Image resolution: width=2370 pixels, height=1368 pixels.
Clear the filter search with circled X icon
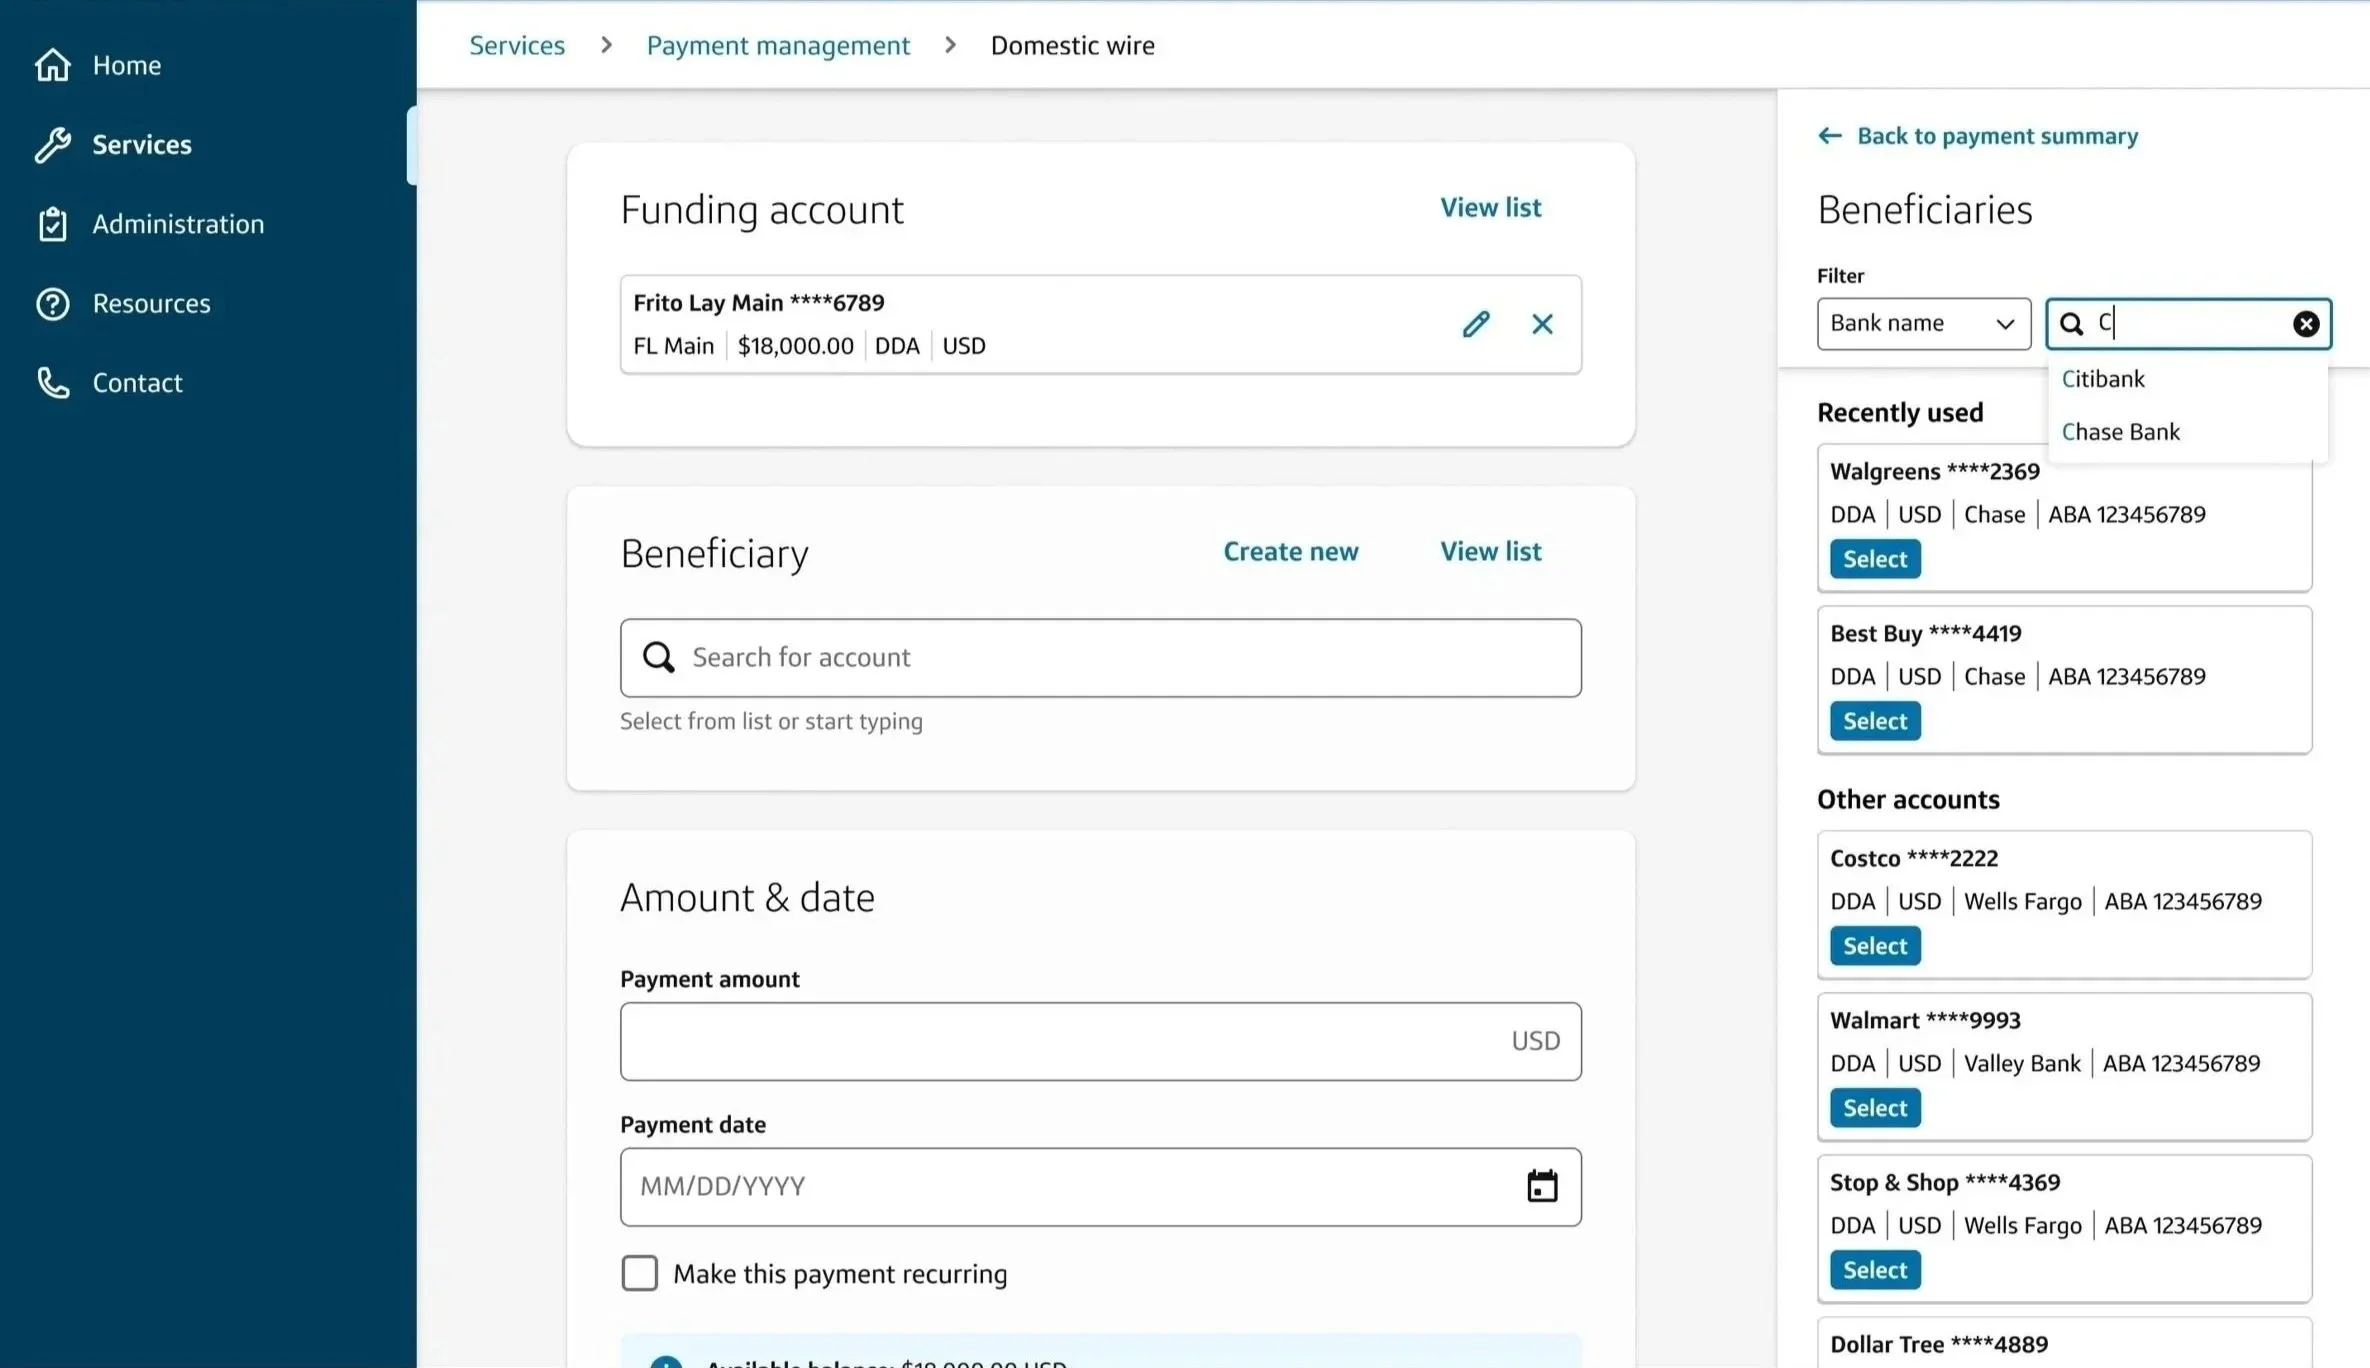[x=2305, y=324]
